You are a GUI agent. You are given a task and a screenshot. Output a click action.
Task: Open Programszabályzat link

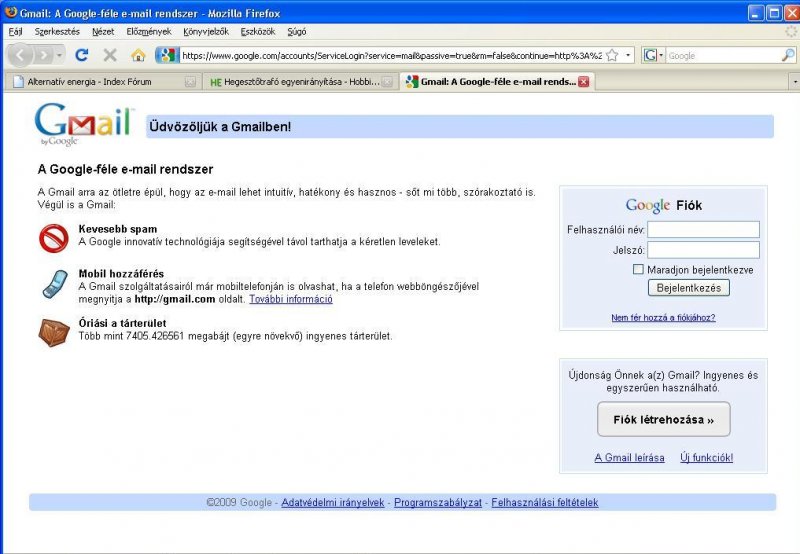point(438,502)
